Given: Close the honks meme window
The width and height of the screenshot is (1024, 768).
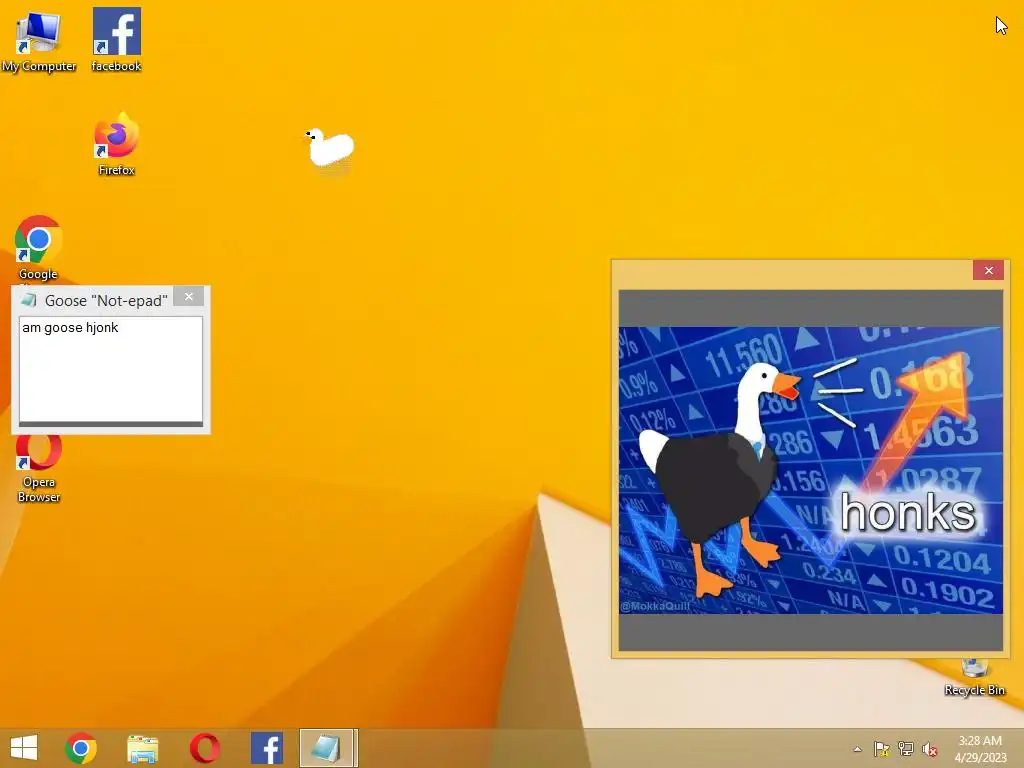Looking at the screenshot, I should point(988,270).
